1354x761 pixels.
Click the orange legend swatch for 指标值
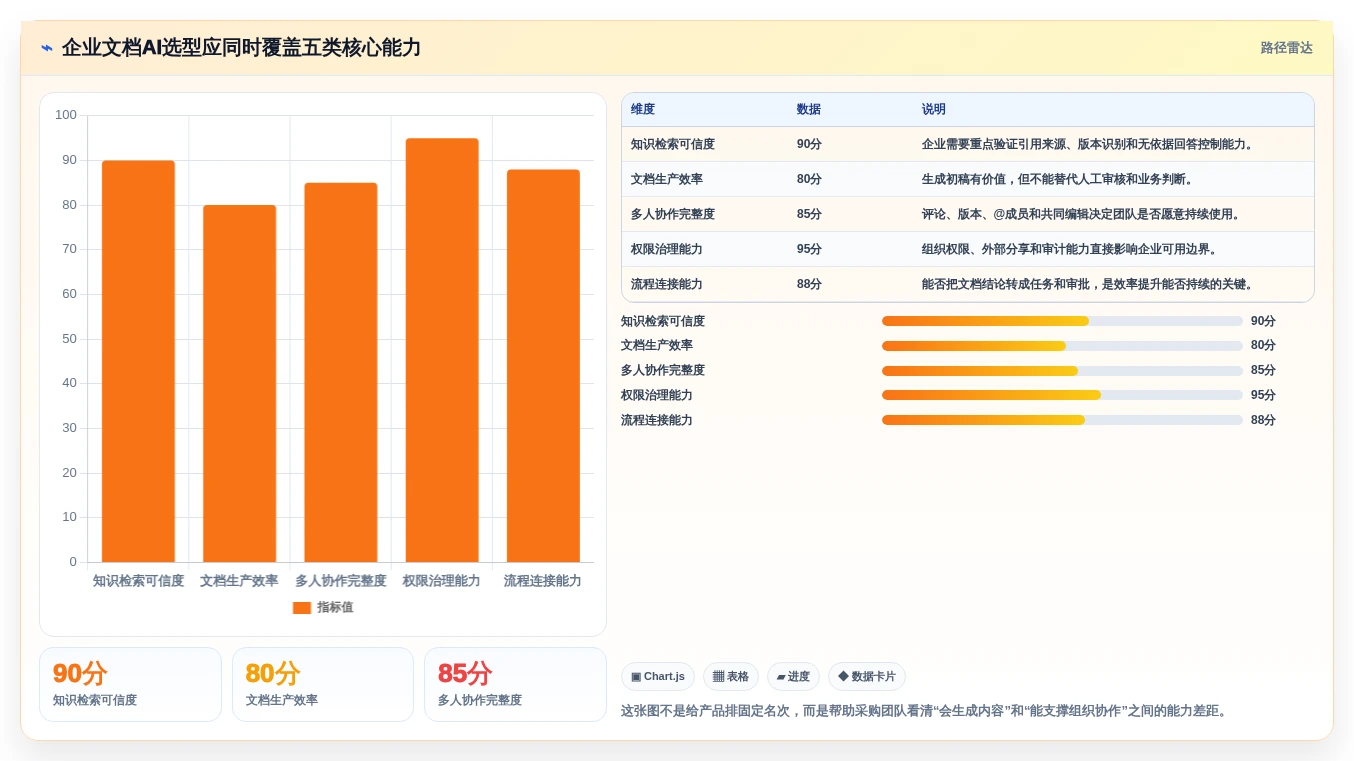click(302, 608)
